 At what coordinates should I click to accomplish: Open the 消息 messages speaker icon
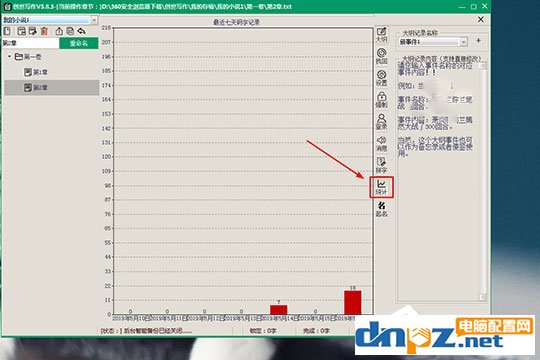pyautogui.click(x=381, y=144)
